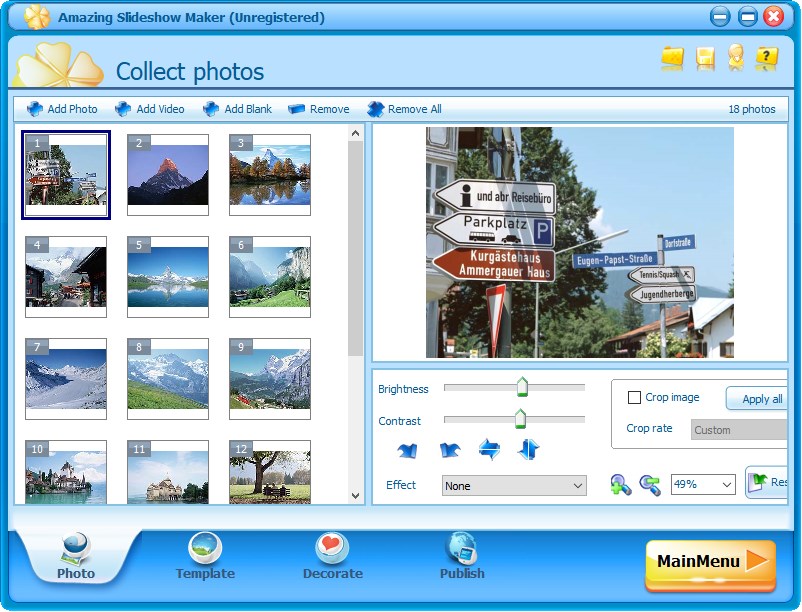Remove the selected photo via Remove
802x612 pixels.
point(319,109)
